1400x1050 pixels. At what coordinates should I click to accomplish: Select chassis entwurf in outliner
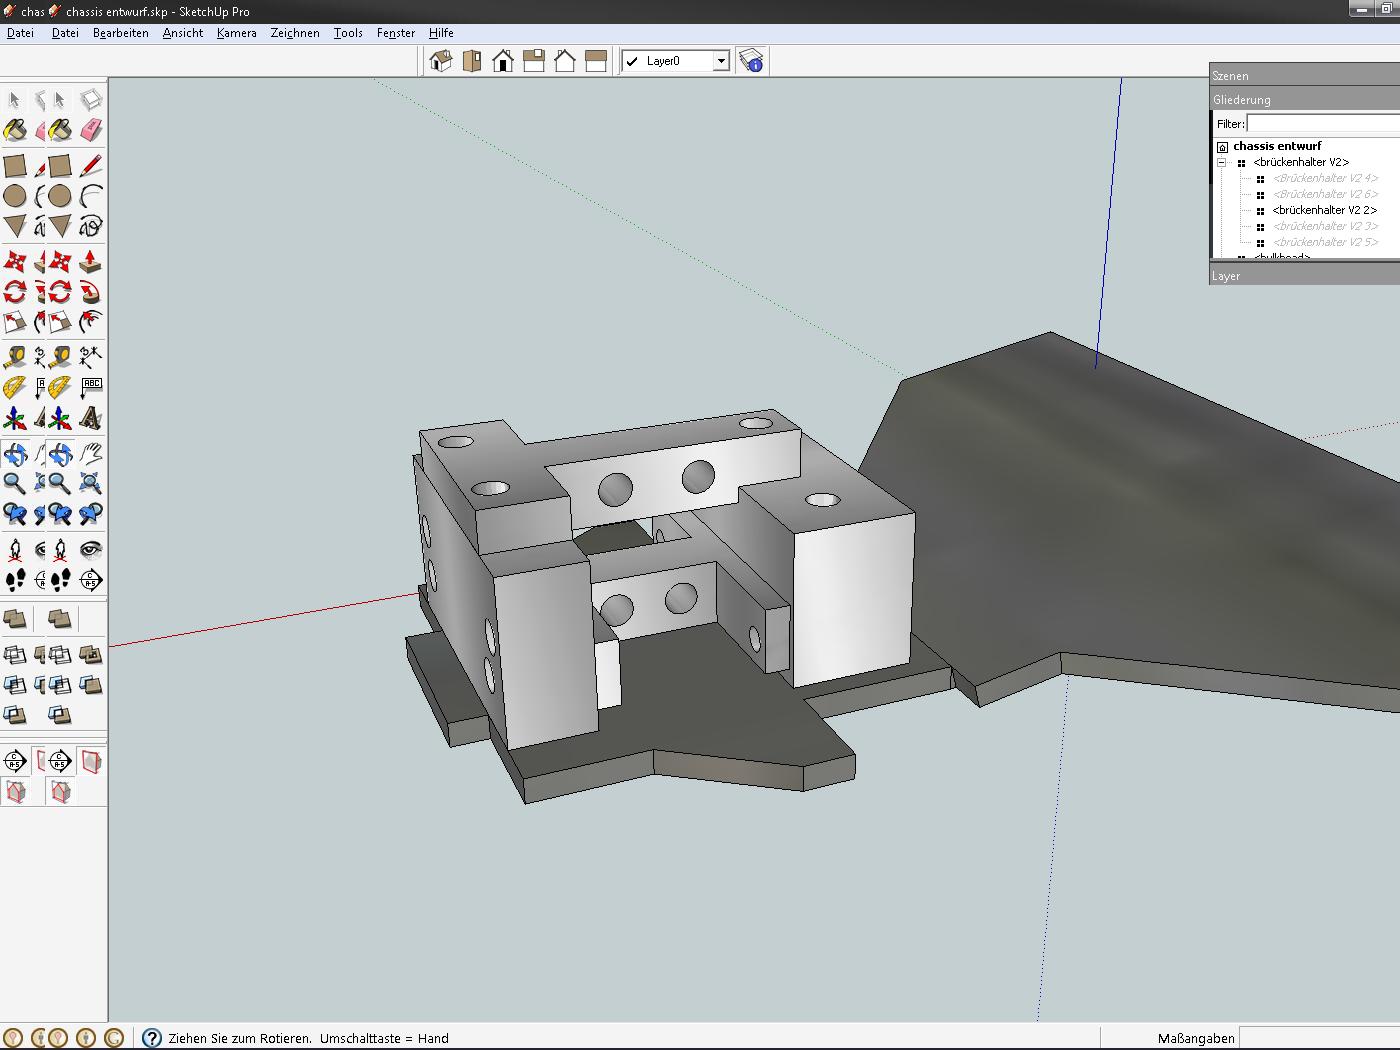(x=1277, y=146)
